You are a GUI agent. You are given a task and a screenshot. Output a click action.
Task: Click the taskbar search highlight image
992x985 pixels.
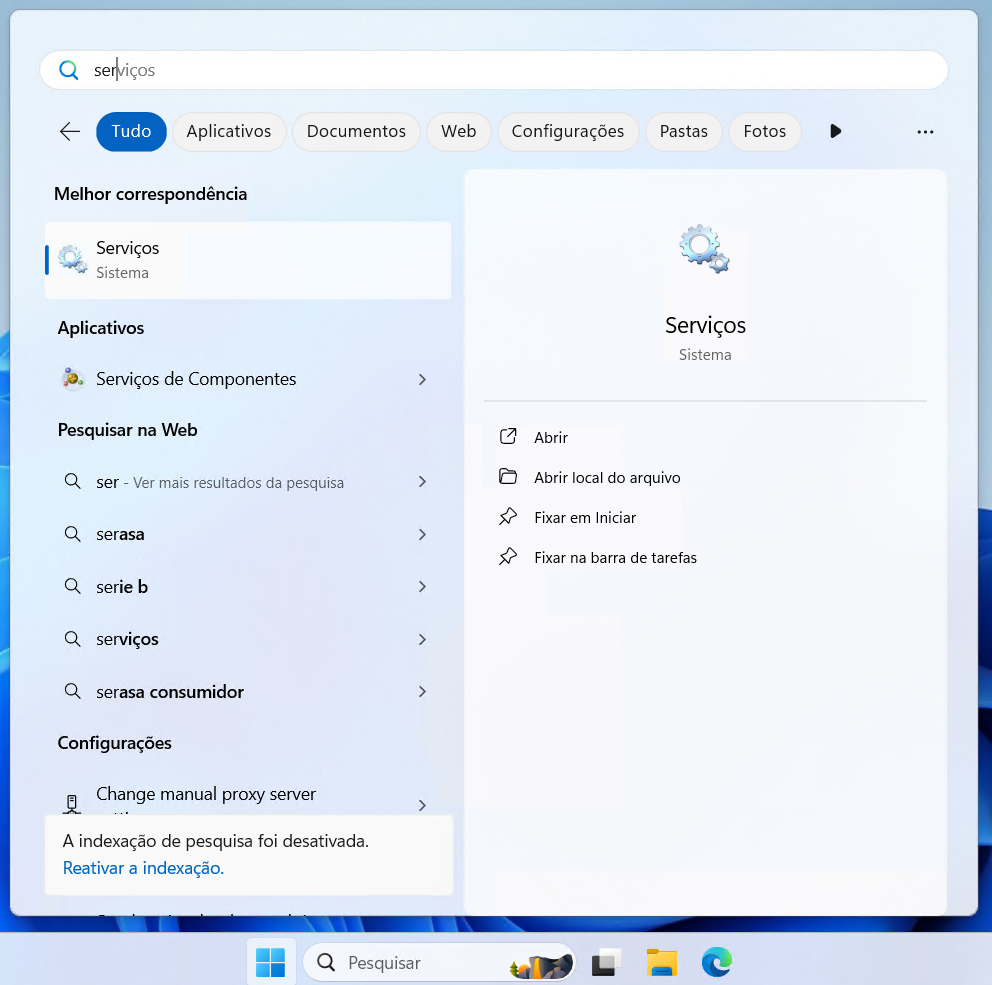coord(541,965)
